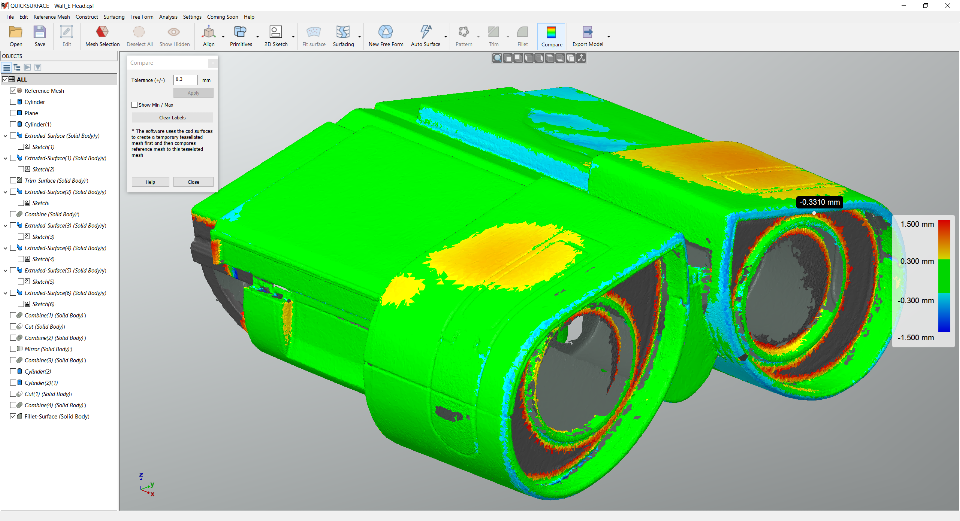Image resolution: width=960 pixels, height=521 pixels.
Task: Open the Primitives tool
Action: 241,36
